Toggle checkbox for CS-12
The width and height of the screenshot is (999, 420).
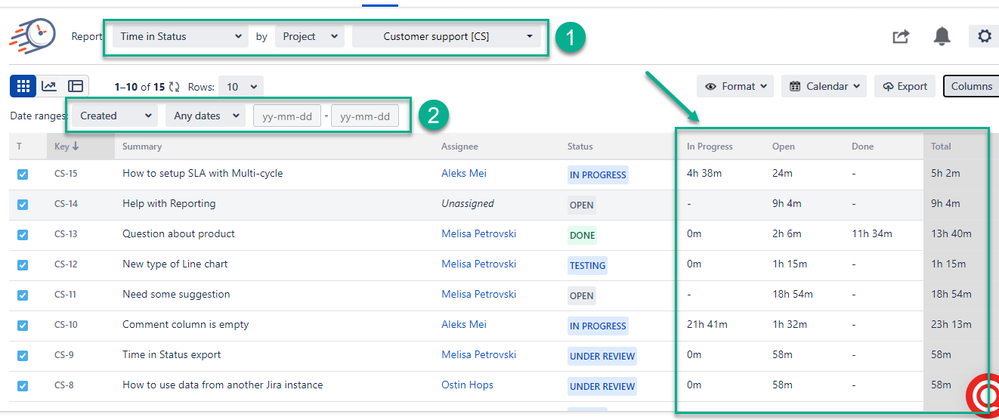(22, 264)
